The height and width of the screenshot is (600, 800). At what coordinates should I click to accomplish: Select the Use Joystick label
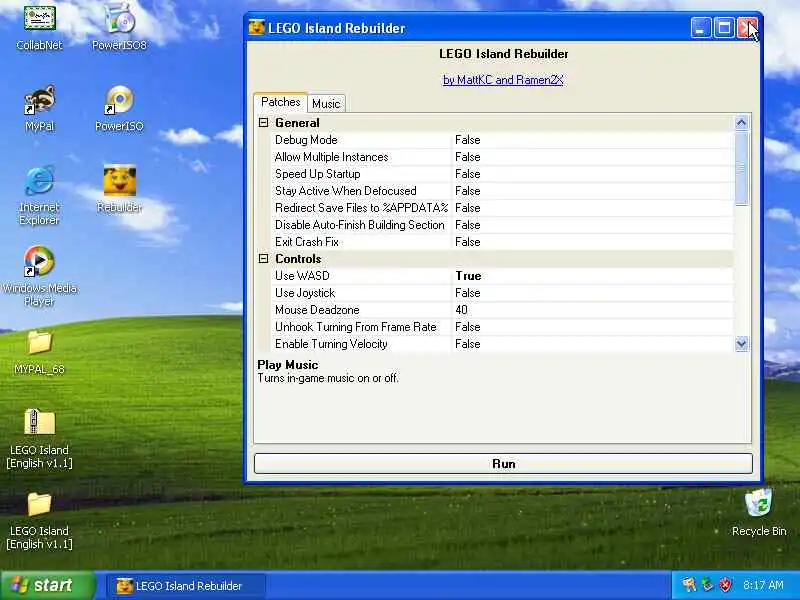[305, 293]
